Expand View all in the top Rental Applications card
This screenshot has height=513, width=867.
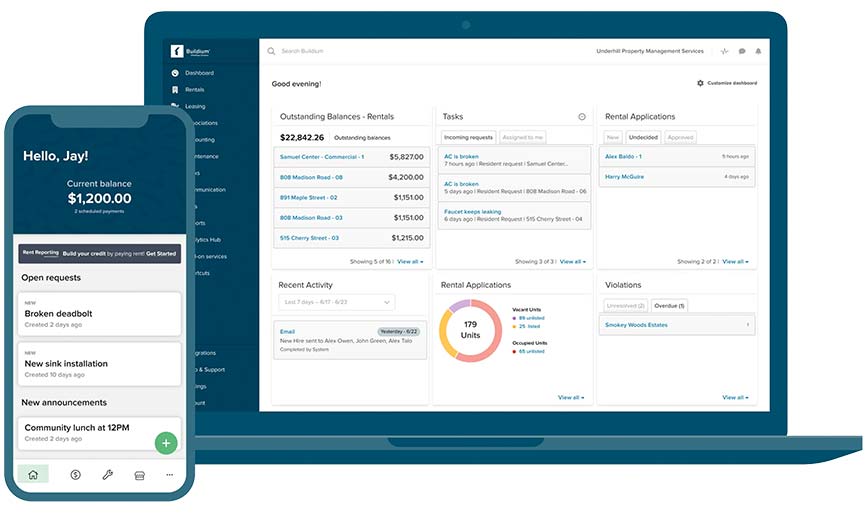click(735, 261)
